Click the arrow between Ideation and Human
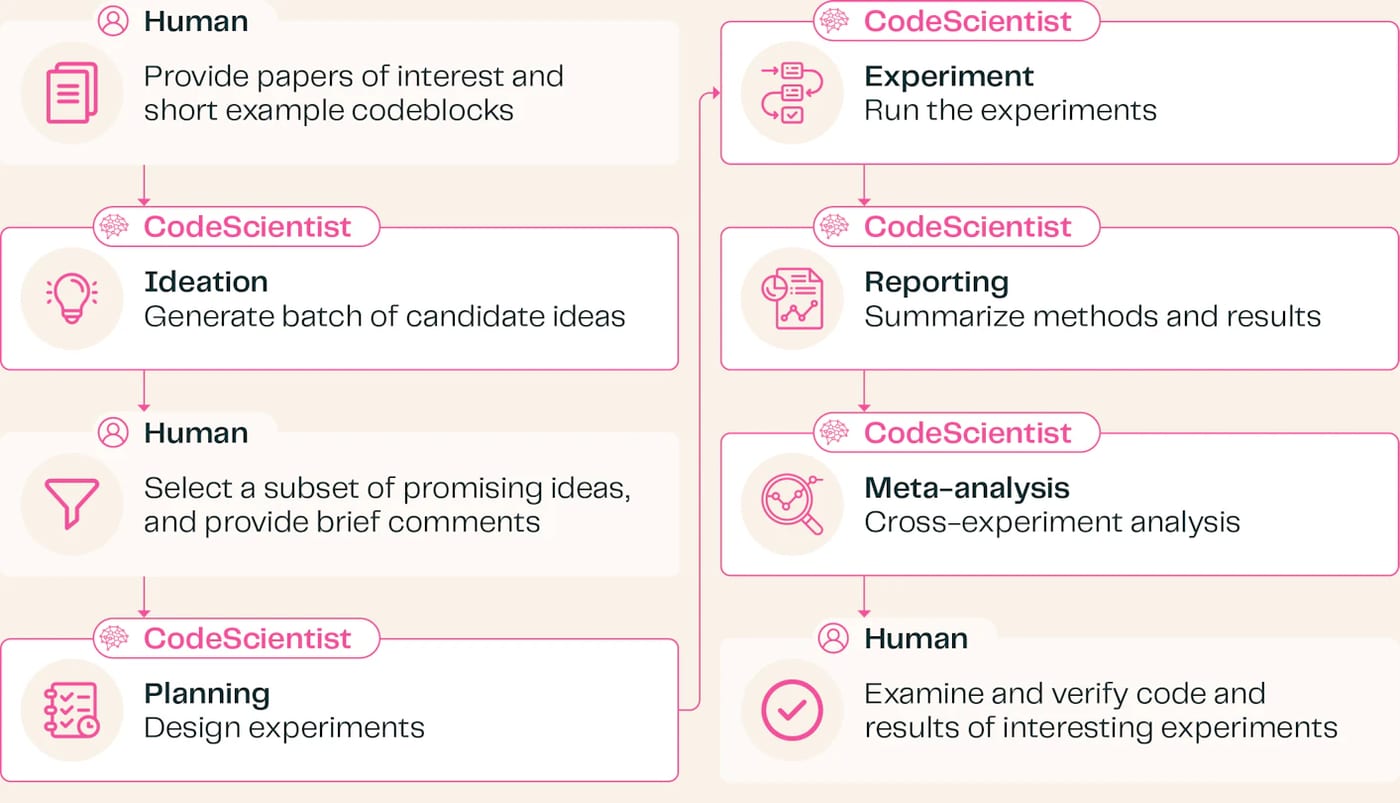This screenshot has height=803, width=1400. pyautogui.click(x=144, y=391)
